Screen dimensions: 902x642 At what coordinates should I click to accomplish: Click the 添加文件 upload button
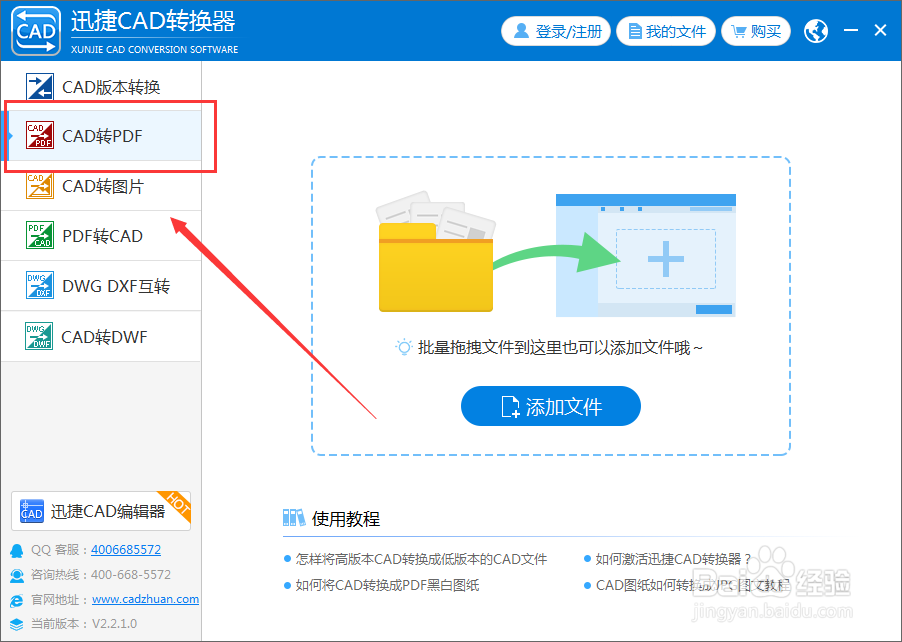click(x=550, y=406)
